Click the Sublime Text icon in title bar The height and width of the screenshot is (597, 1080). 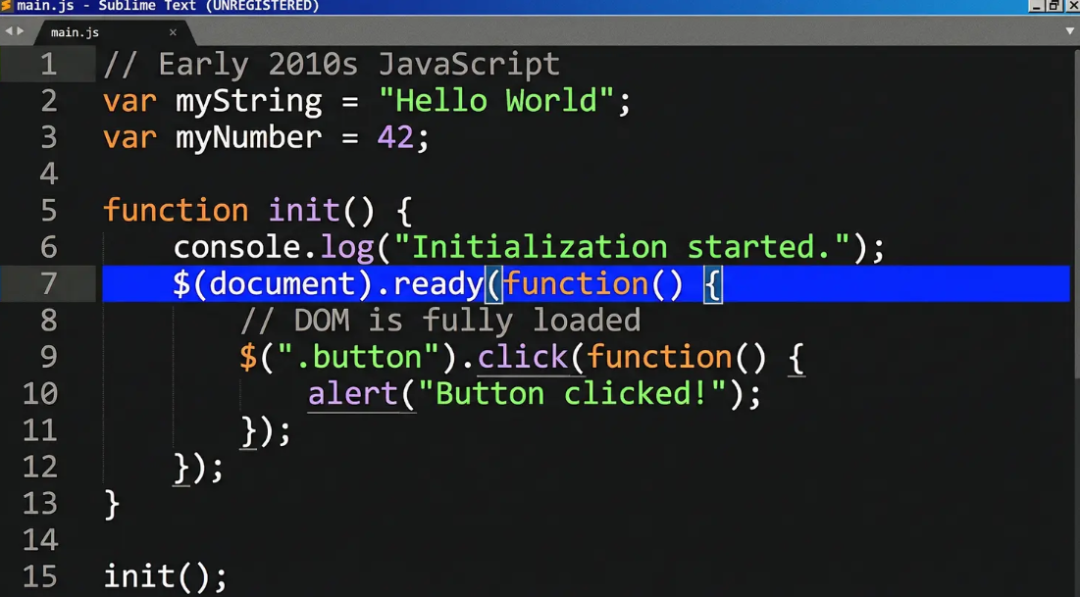8,5
